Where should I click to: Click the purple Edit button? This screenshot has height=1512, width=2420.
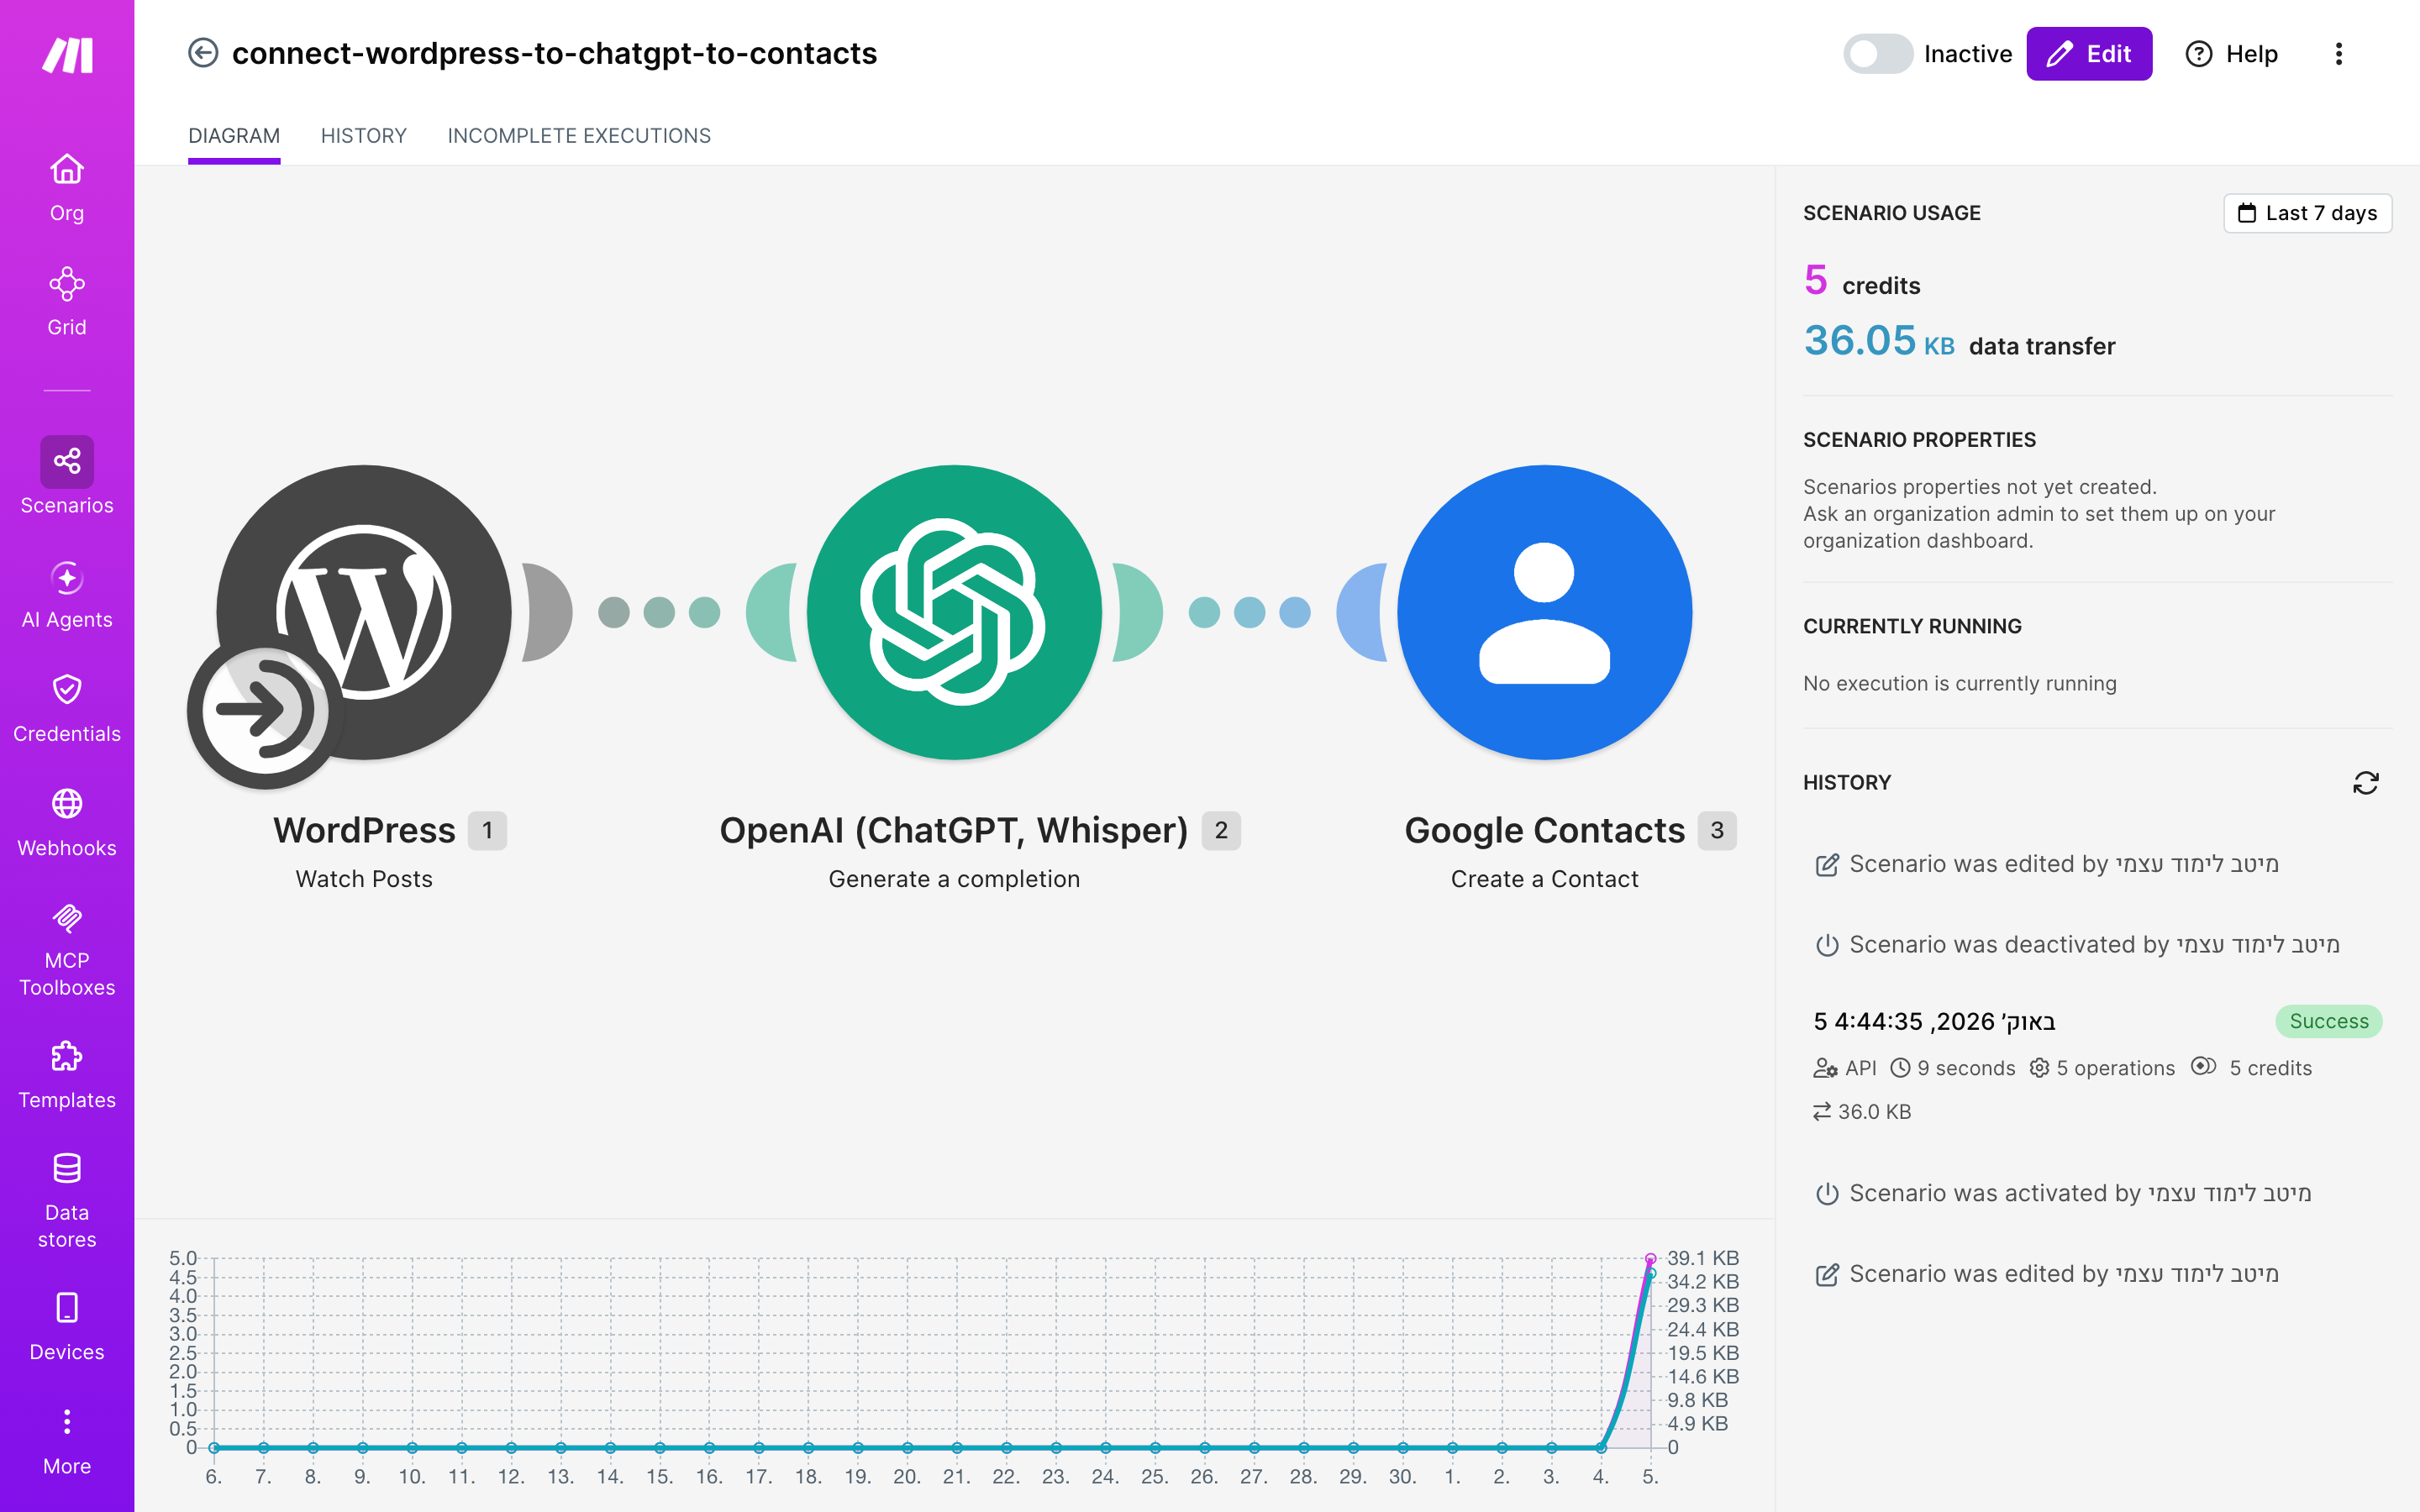[2089, 54]
